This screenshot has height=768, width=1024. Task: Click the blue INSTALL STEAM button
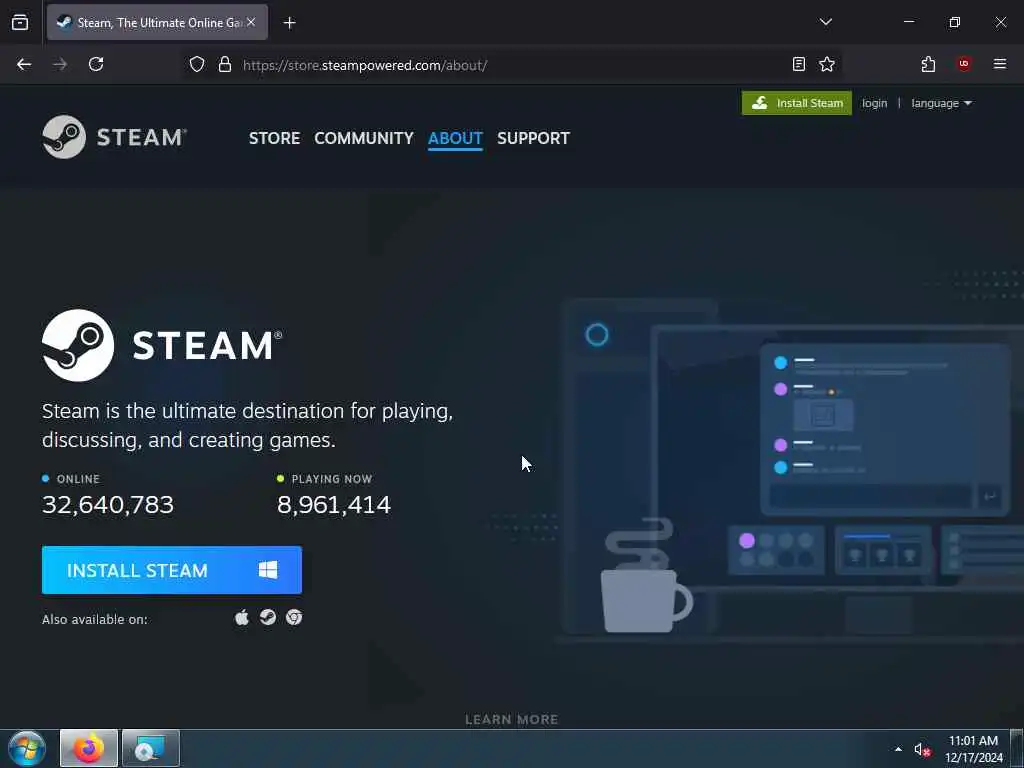pos(172,570)
